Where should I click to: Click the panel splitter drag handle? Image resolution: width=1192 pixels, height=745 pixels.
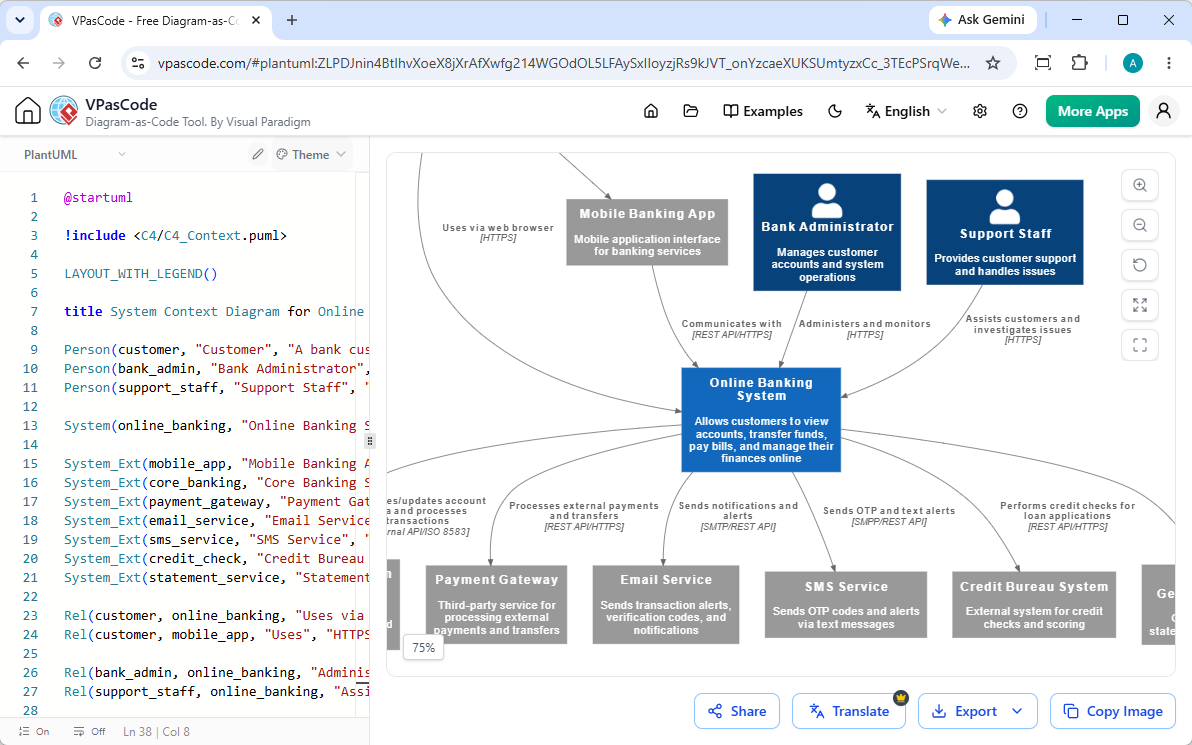369,441
